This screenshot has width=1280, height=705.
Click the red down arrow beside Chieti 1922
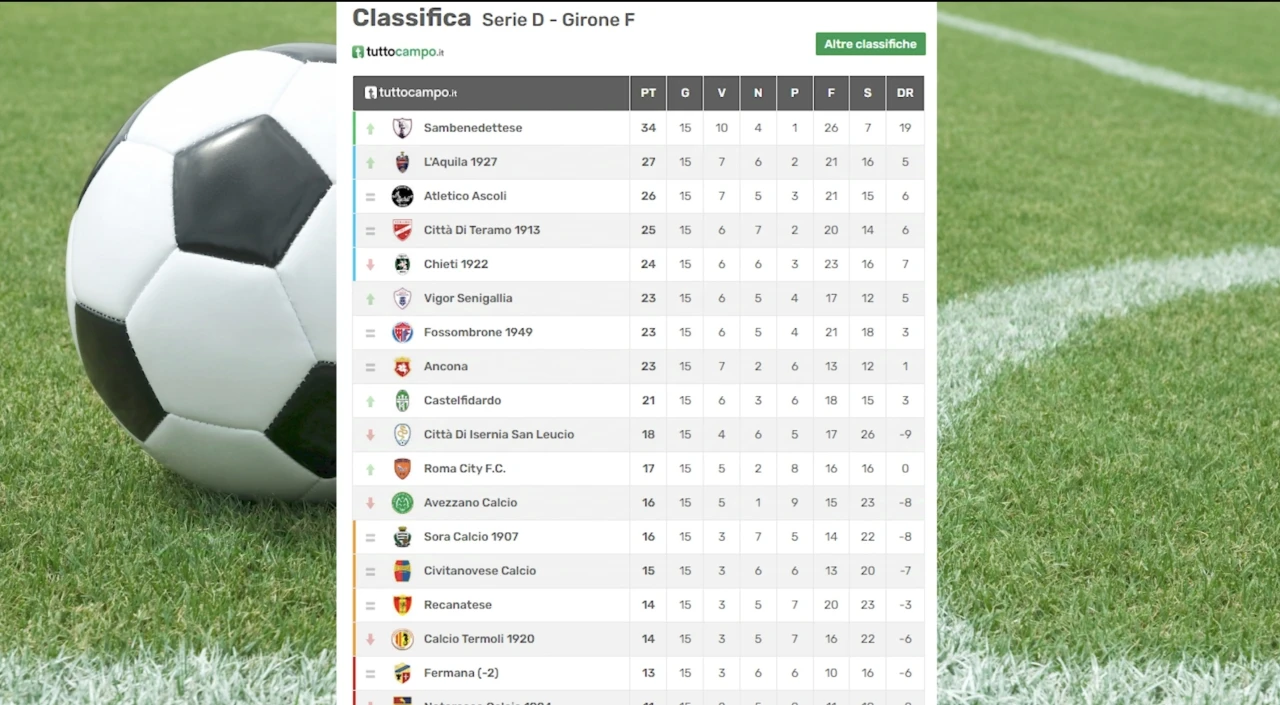370,265
